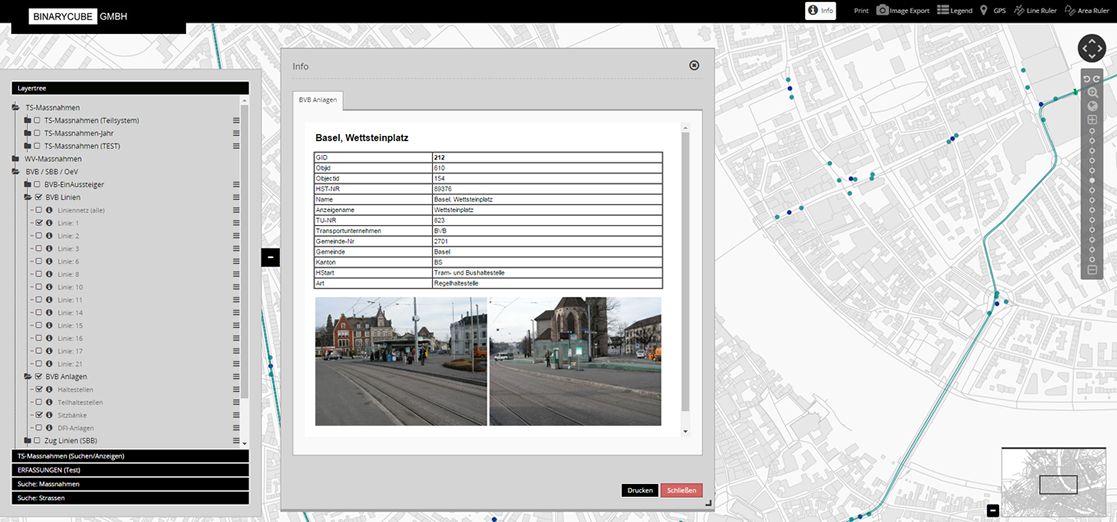Viewport: 1117px width, 522px height.
Task: Click Print in the top toolbar
Action: tap(860, 11)
